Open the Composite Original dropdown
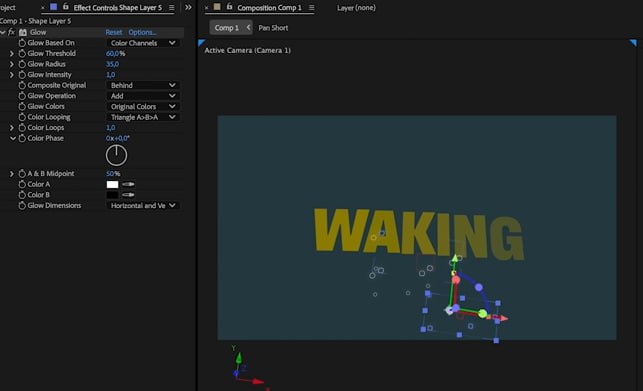Viewport: 643px width, 391px height. [x=143, y=85]
